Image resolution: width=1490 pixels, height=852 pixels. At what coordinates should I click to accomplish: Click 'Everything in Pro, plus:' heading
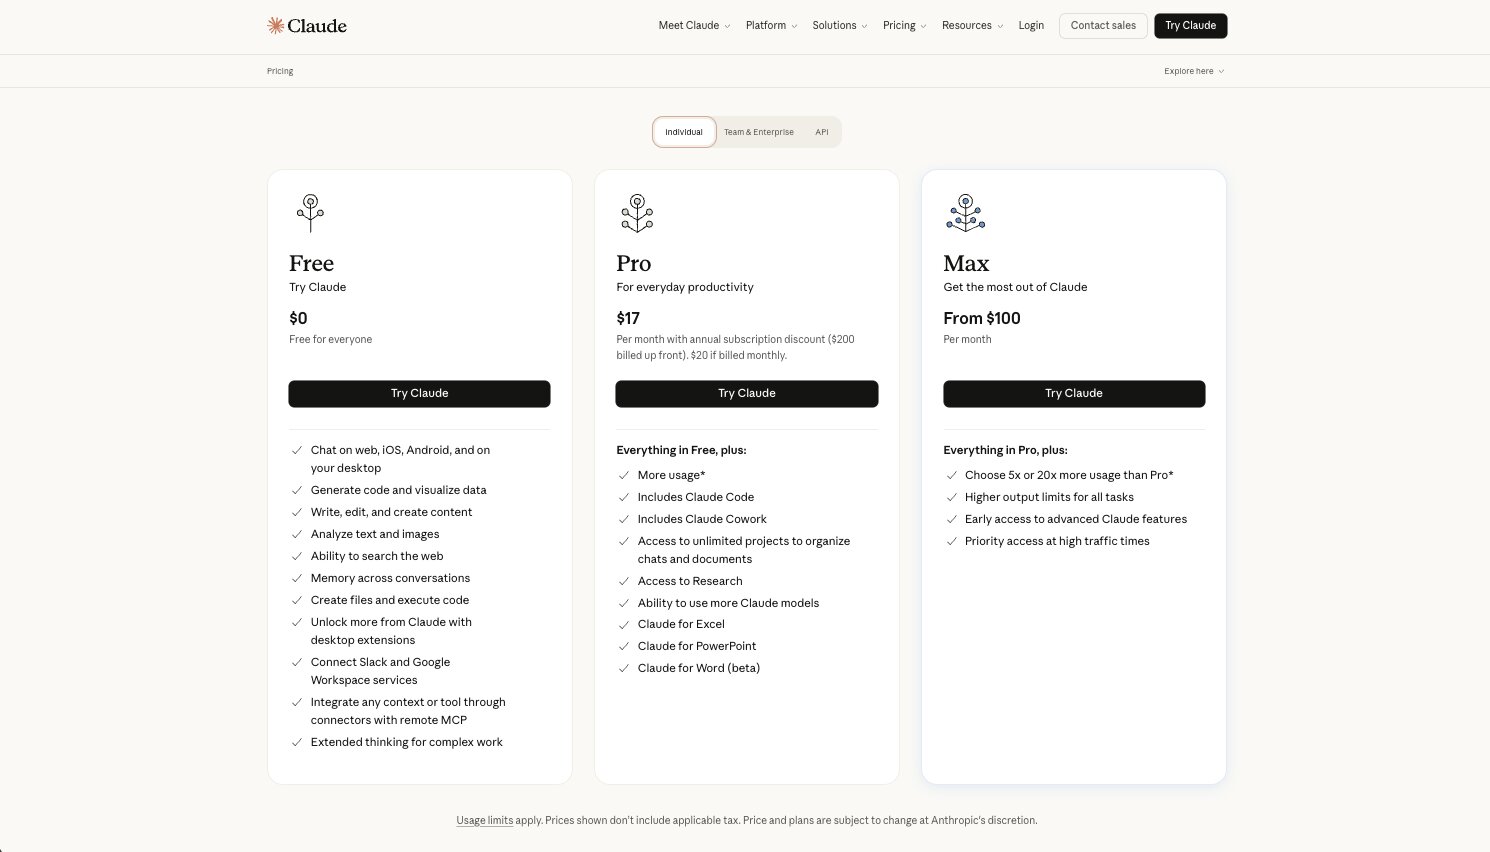(x=1005, y=450)
